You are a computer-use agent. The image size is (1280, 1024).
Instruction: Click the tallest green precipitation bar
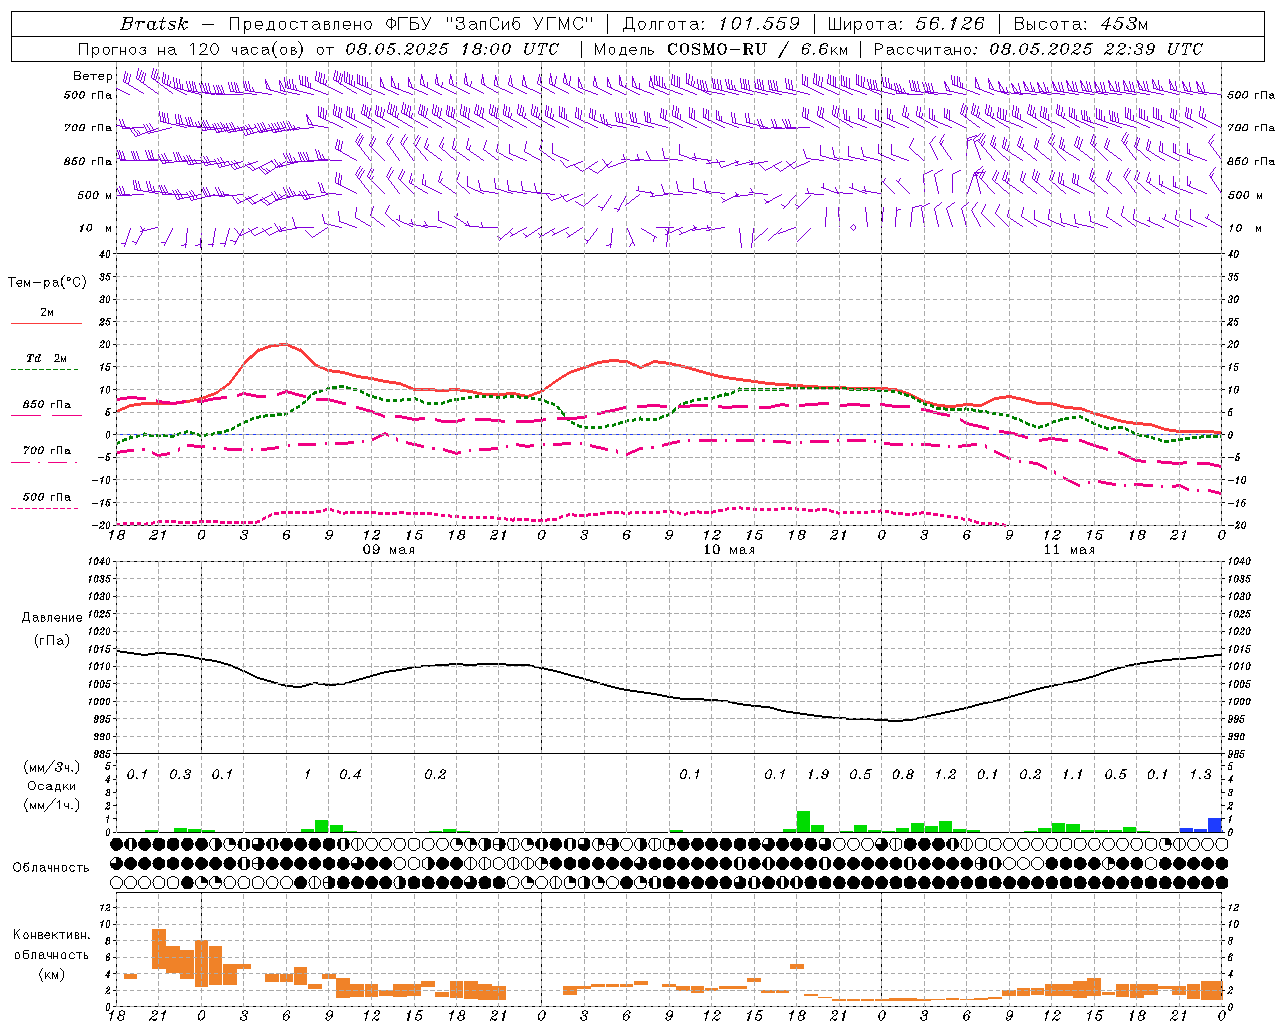point(803,822)
